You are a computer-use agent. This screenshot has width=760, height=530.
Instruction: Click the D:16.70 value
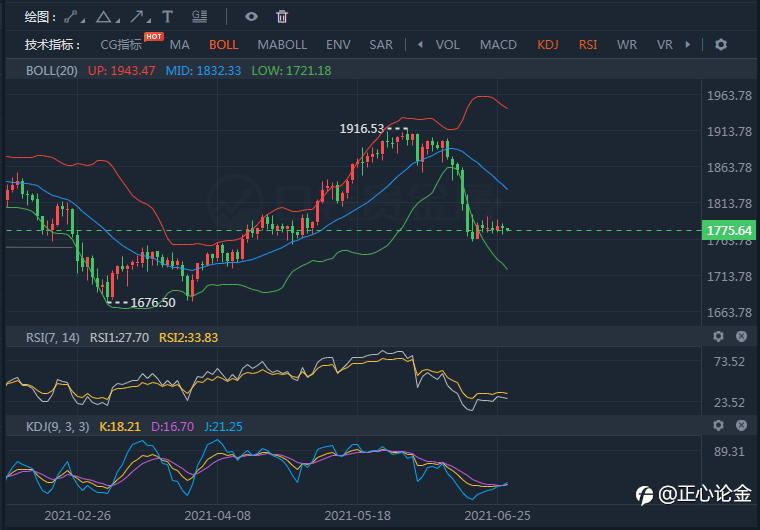click(172, 427)
